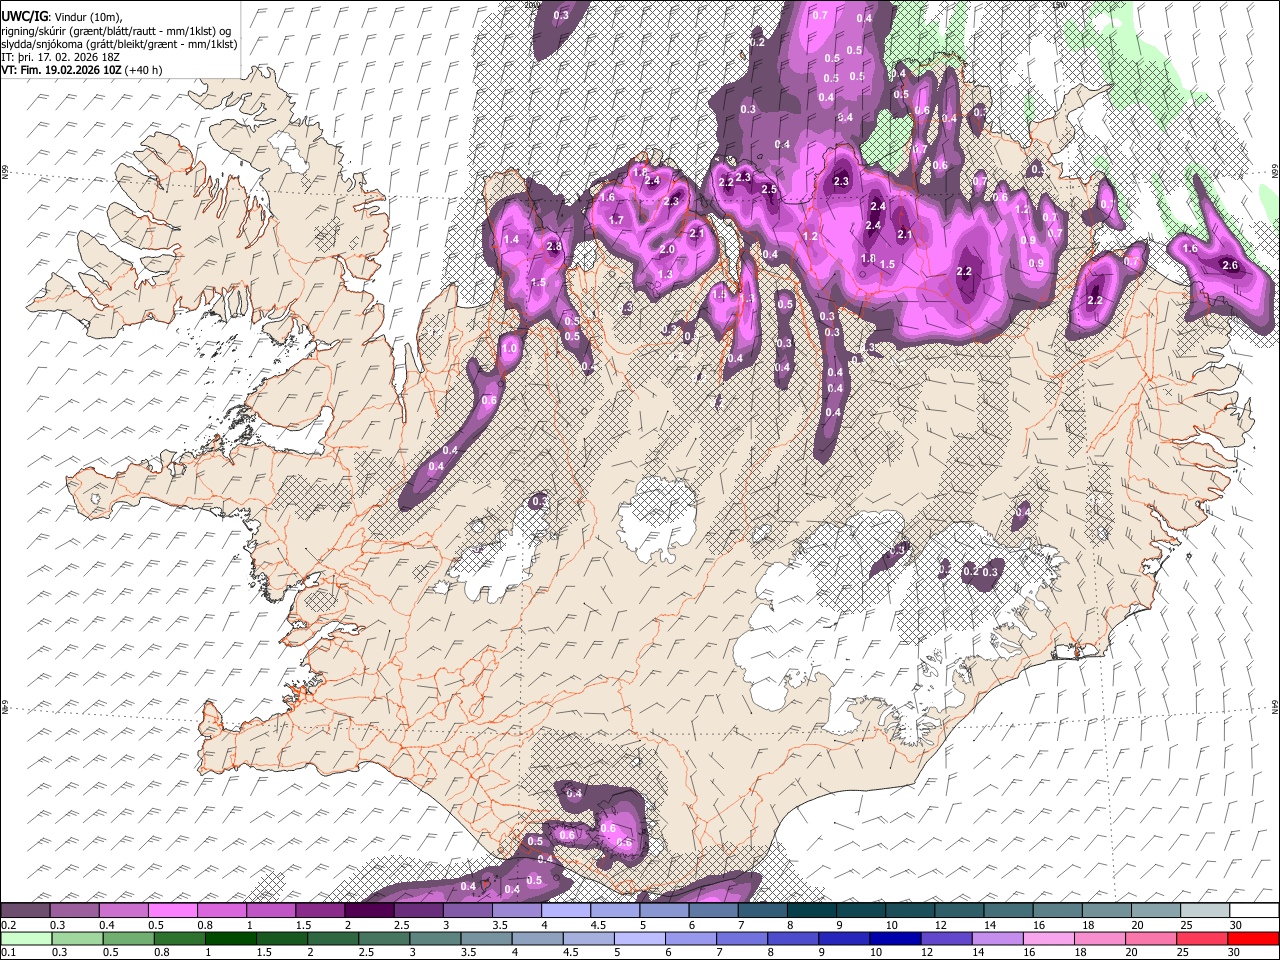Click the lower legend swatch labeled 2.5

click(383, 938)
